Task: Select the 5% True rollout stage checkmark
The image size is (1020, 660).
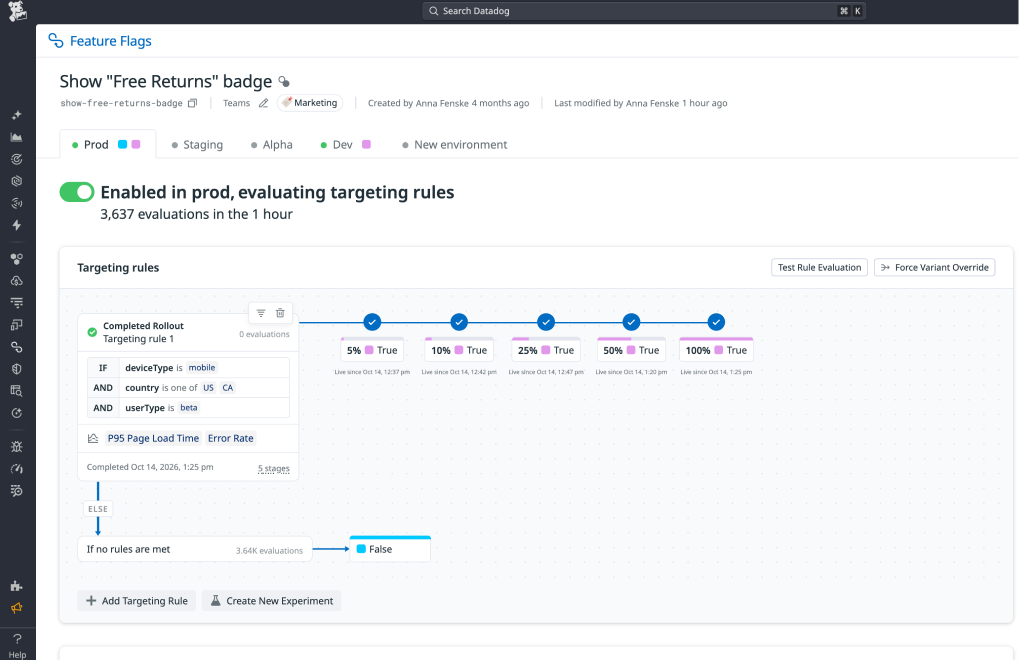Action: pyautogui.click(x=372, y=322)
